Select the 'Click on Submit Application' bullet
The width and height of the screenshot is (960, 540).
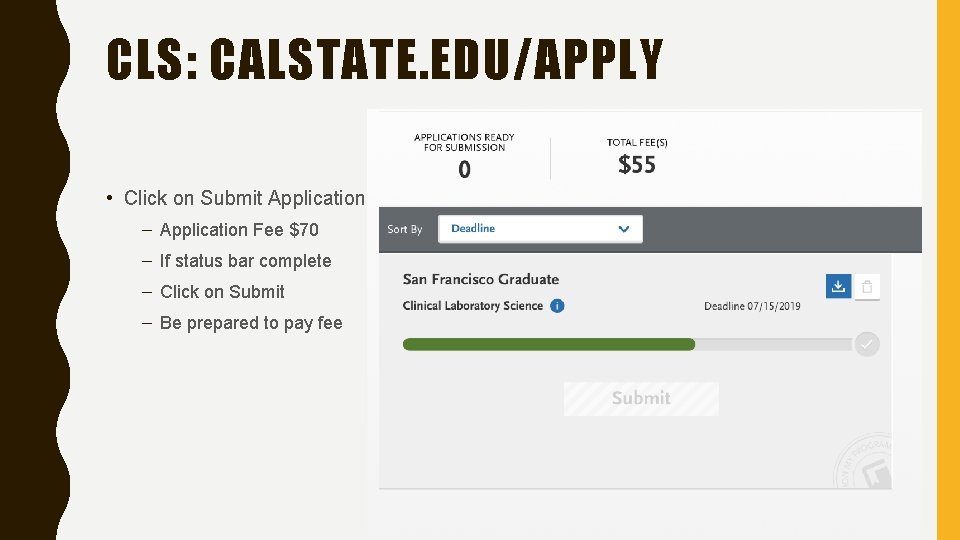pyautogui.click(x=244, y=198)
